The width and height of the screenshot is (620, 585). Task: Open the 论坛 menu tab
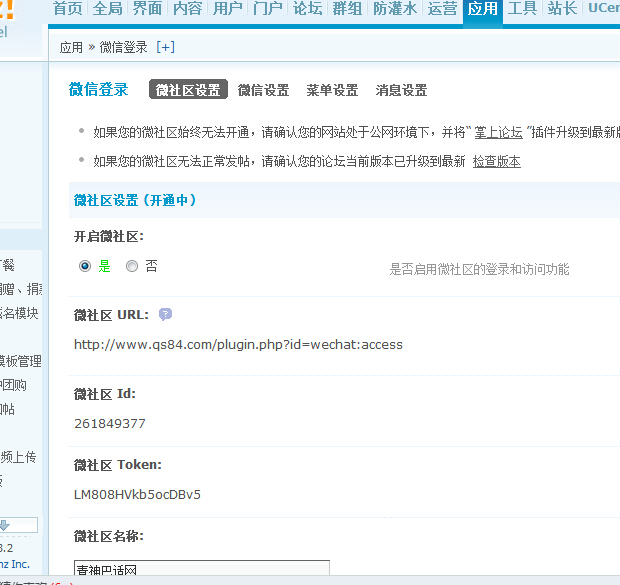pos(308,8)
